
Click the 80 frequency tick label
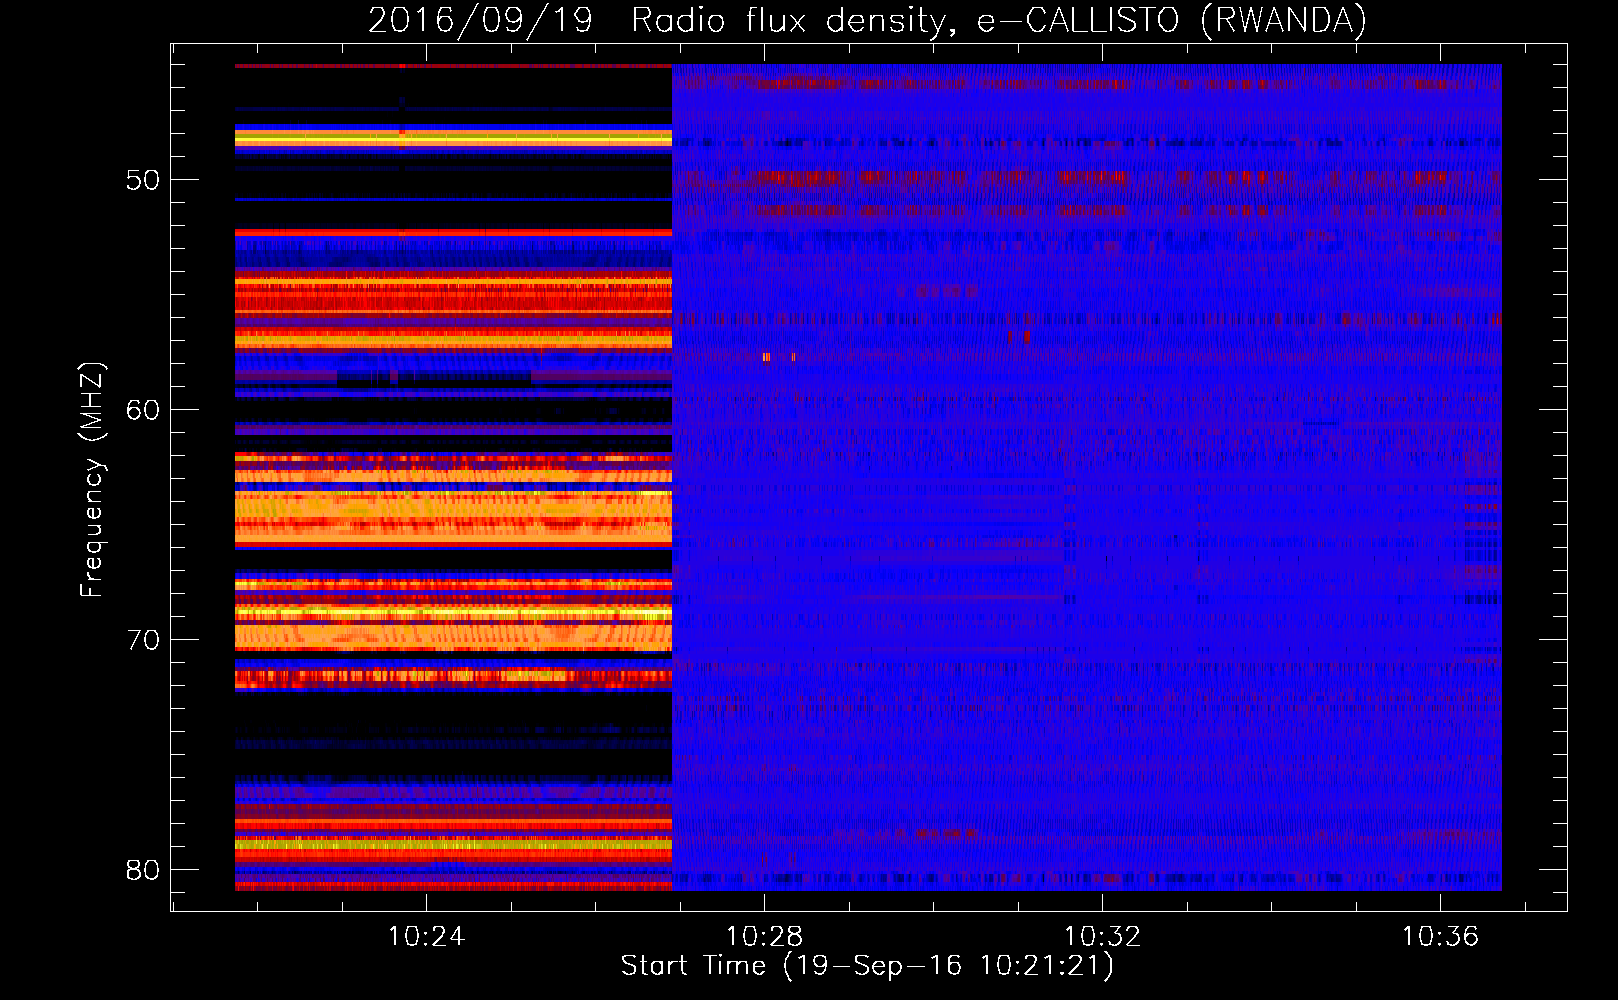[x=142, y=870]
